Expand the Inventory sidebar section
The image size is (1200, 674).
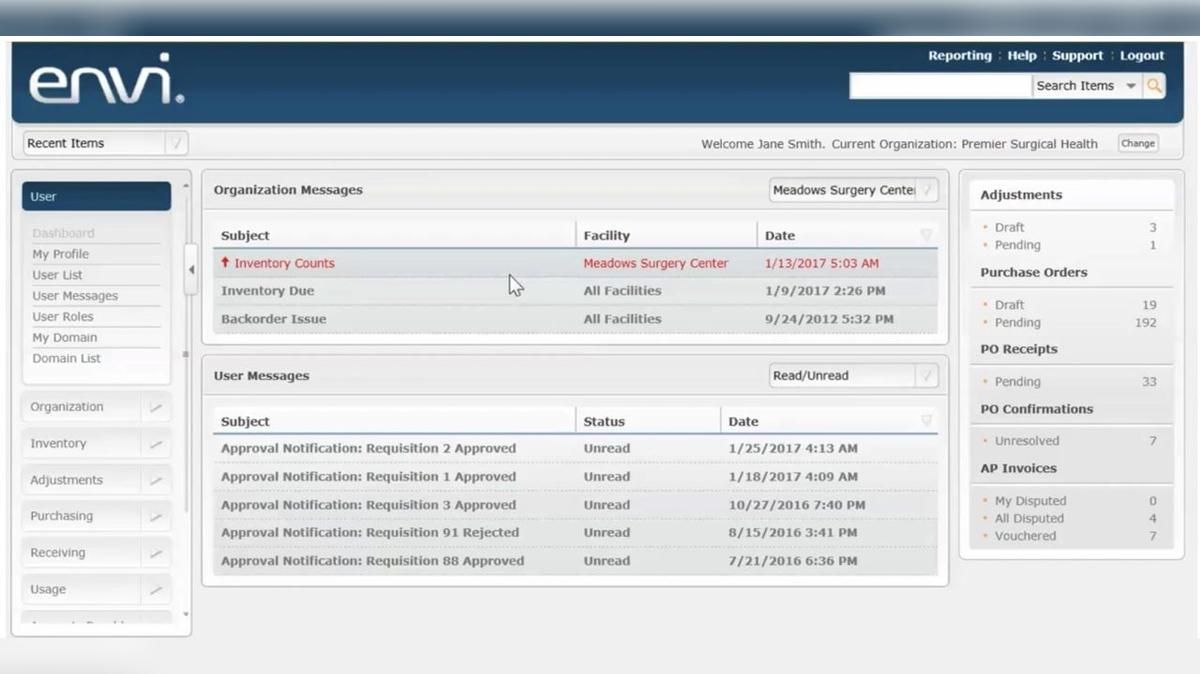95,444
